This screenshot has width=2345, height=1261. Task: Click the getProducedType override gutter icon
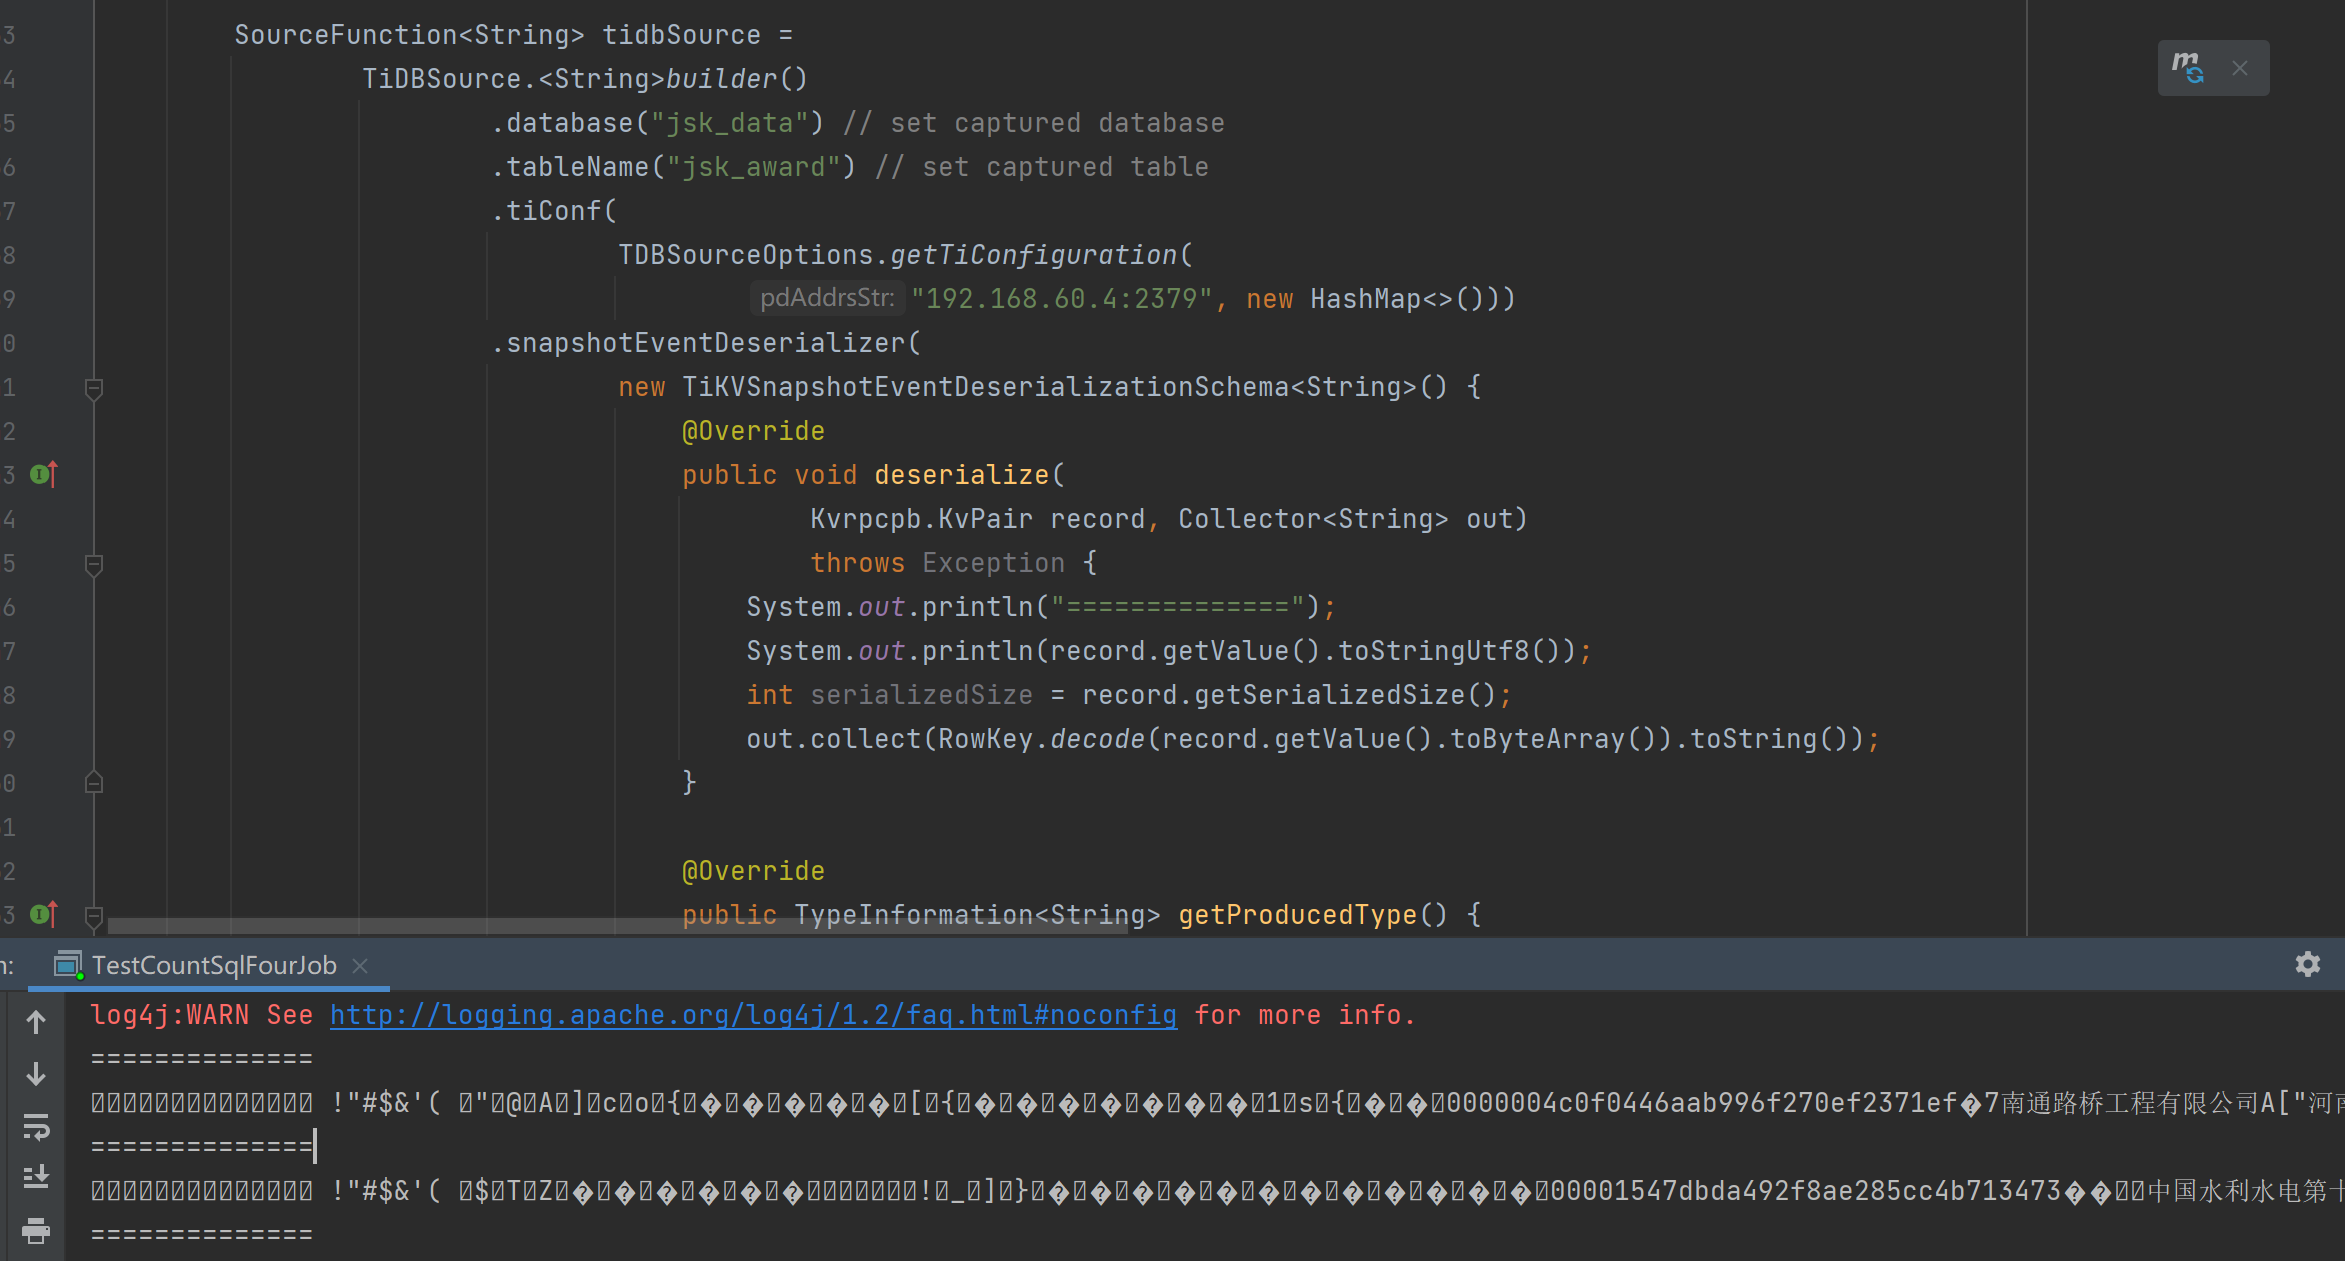pyautogui.click(x=43, y=914)
